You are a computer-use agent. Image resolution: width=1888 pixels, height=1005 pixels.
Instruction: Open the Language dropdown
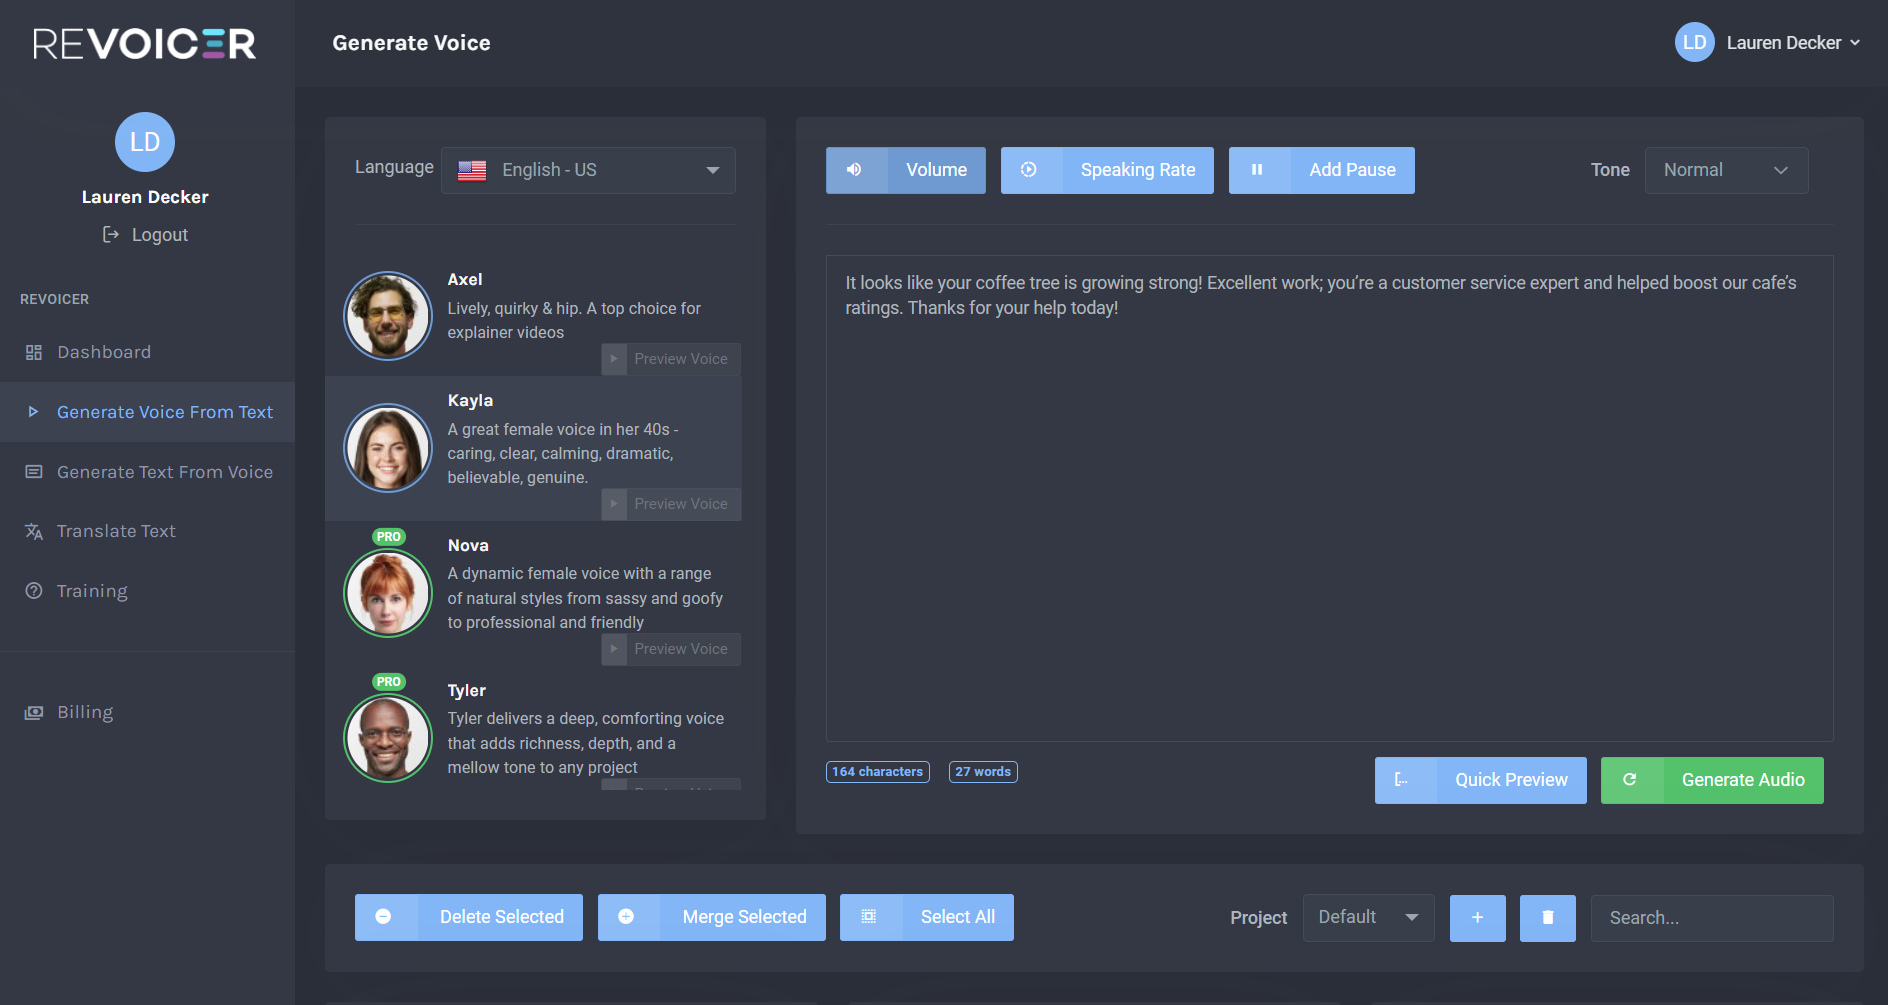coord(588,170)
